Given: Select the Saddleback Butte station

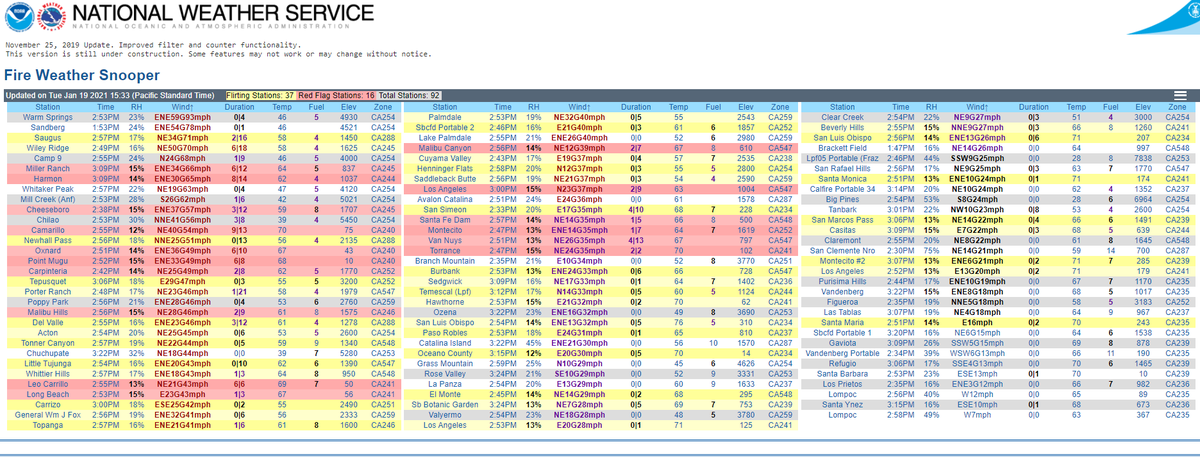Looking at the screenshot, I should (x=446, y=177).
